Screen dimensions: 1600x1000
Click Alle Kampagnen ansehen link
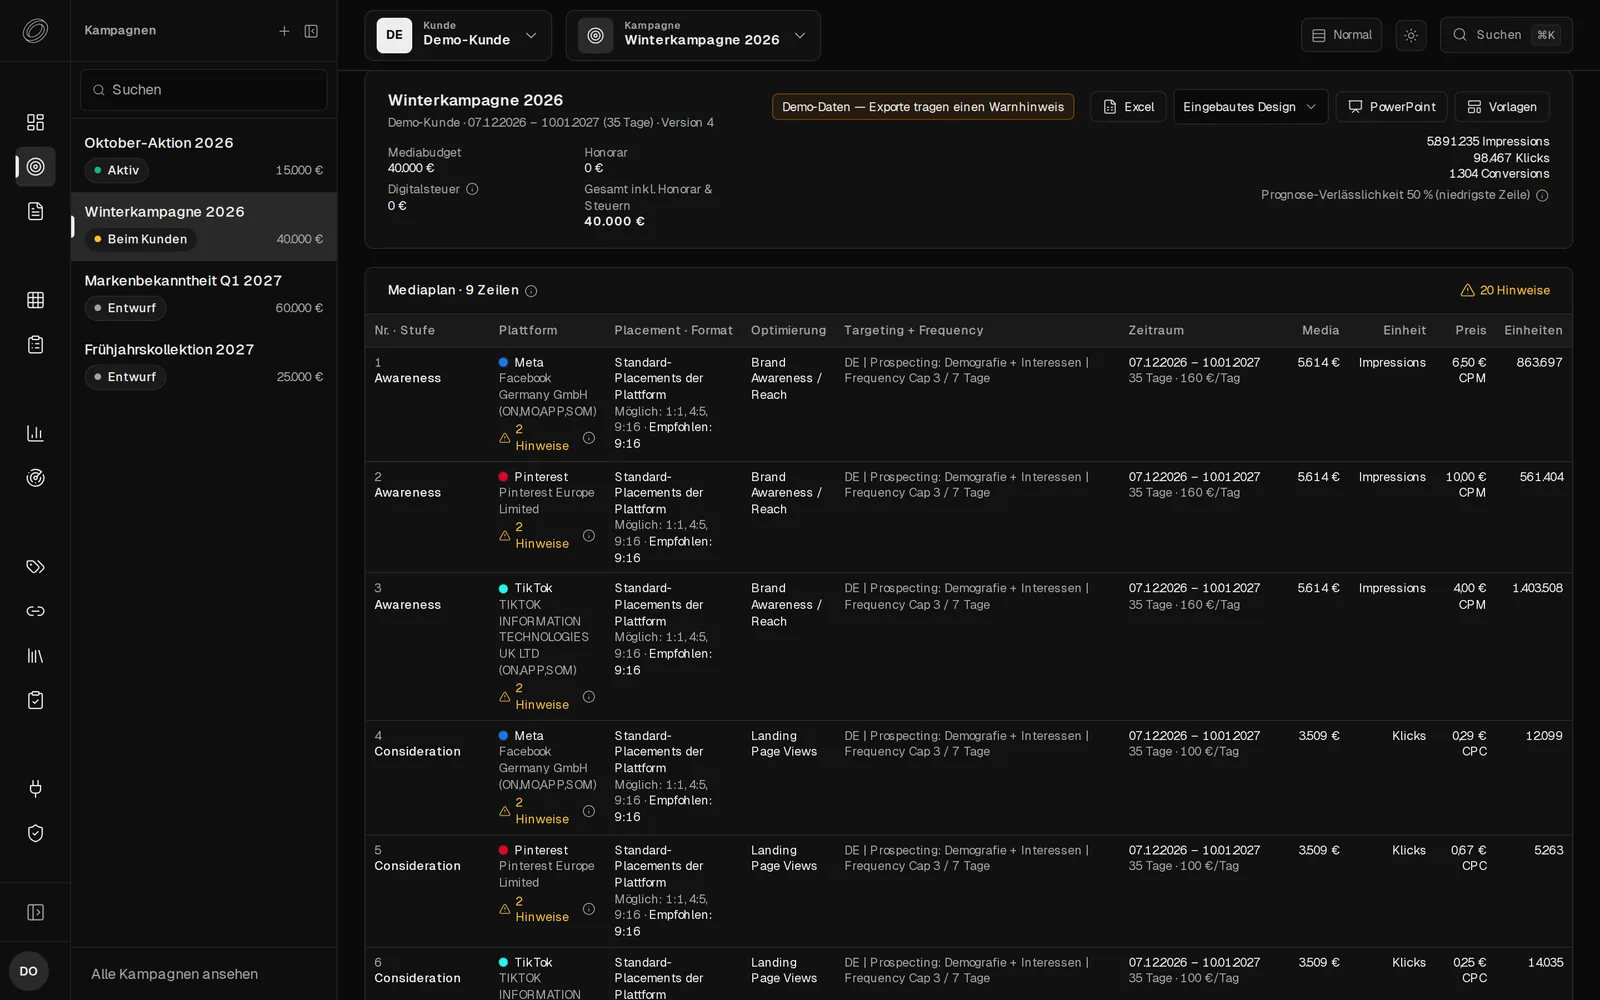coord(175,974)
